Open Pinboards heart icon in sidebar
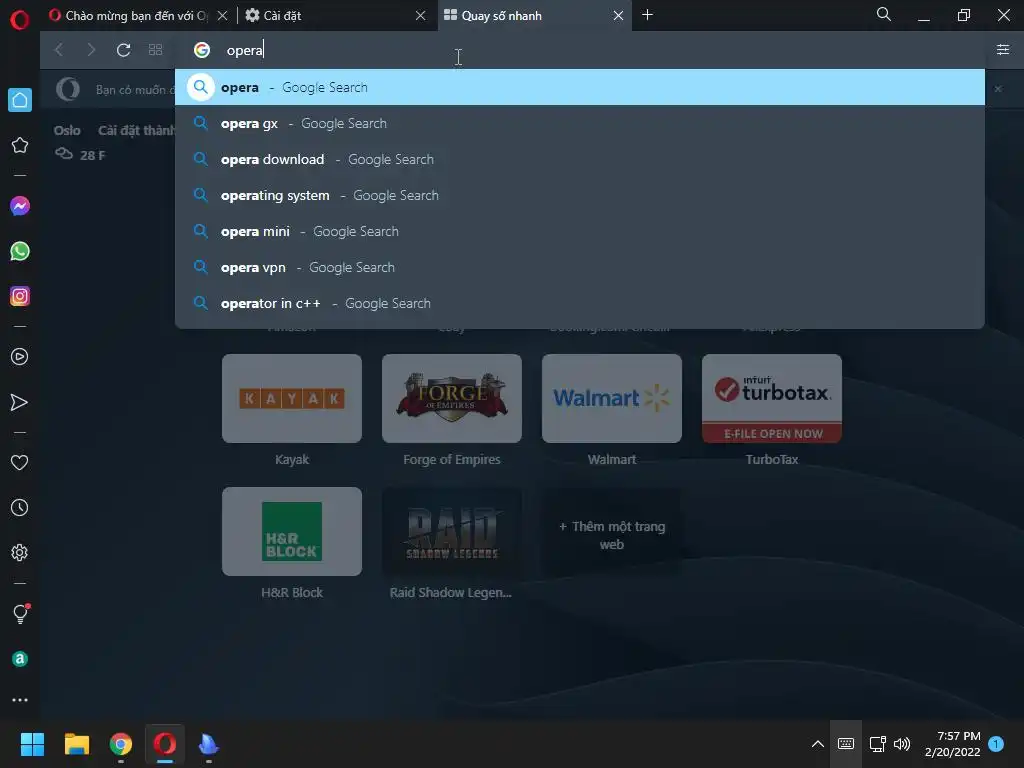Screen dimensions: 1024x768 20,462
